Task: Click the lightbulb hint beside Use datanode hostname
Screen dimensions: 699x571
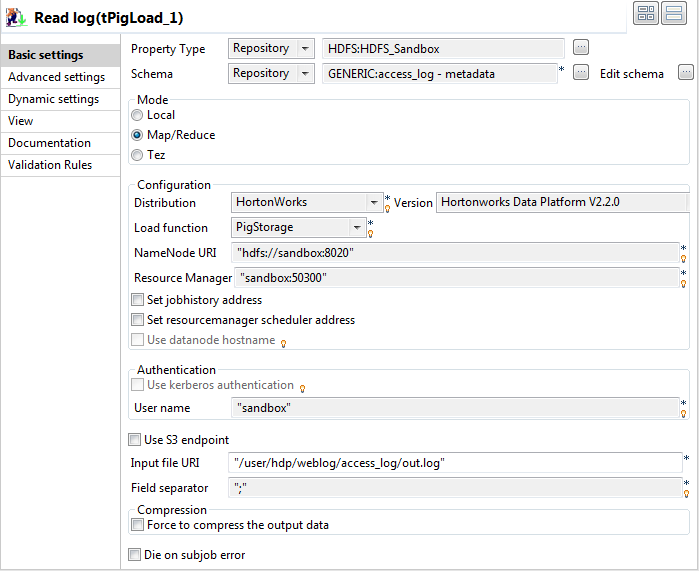Action: 283,343
